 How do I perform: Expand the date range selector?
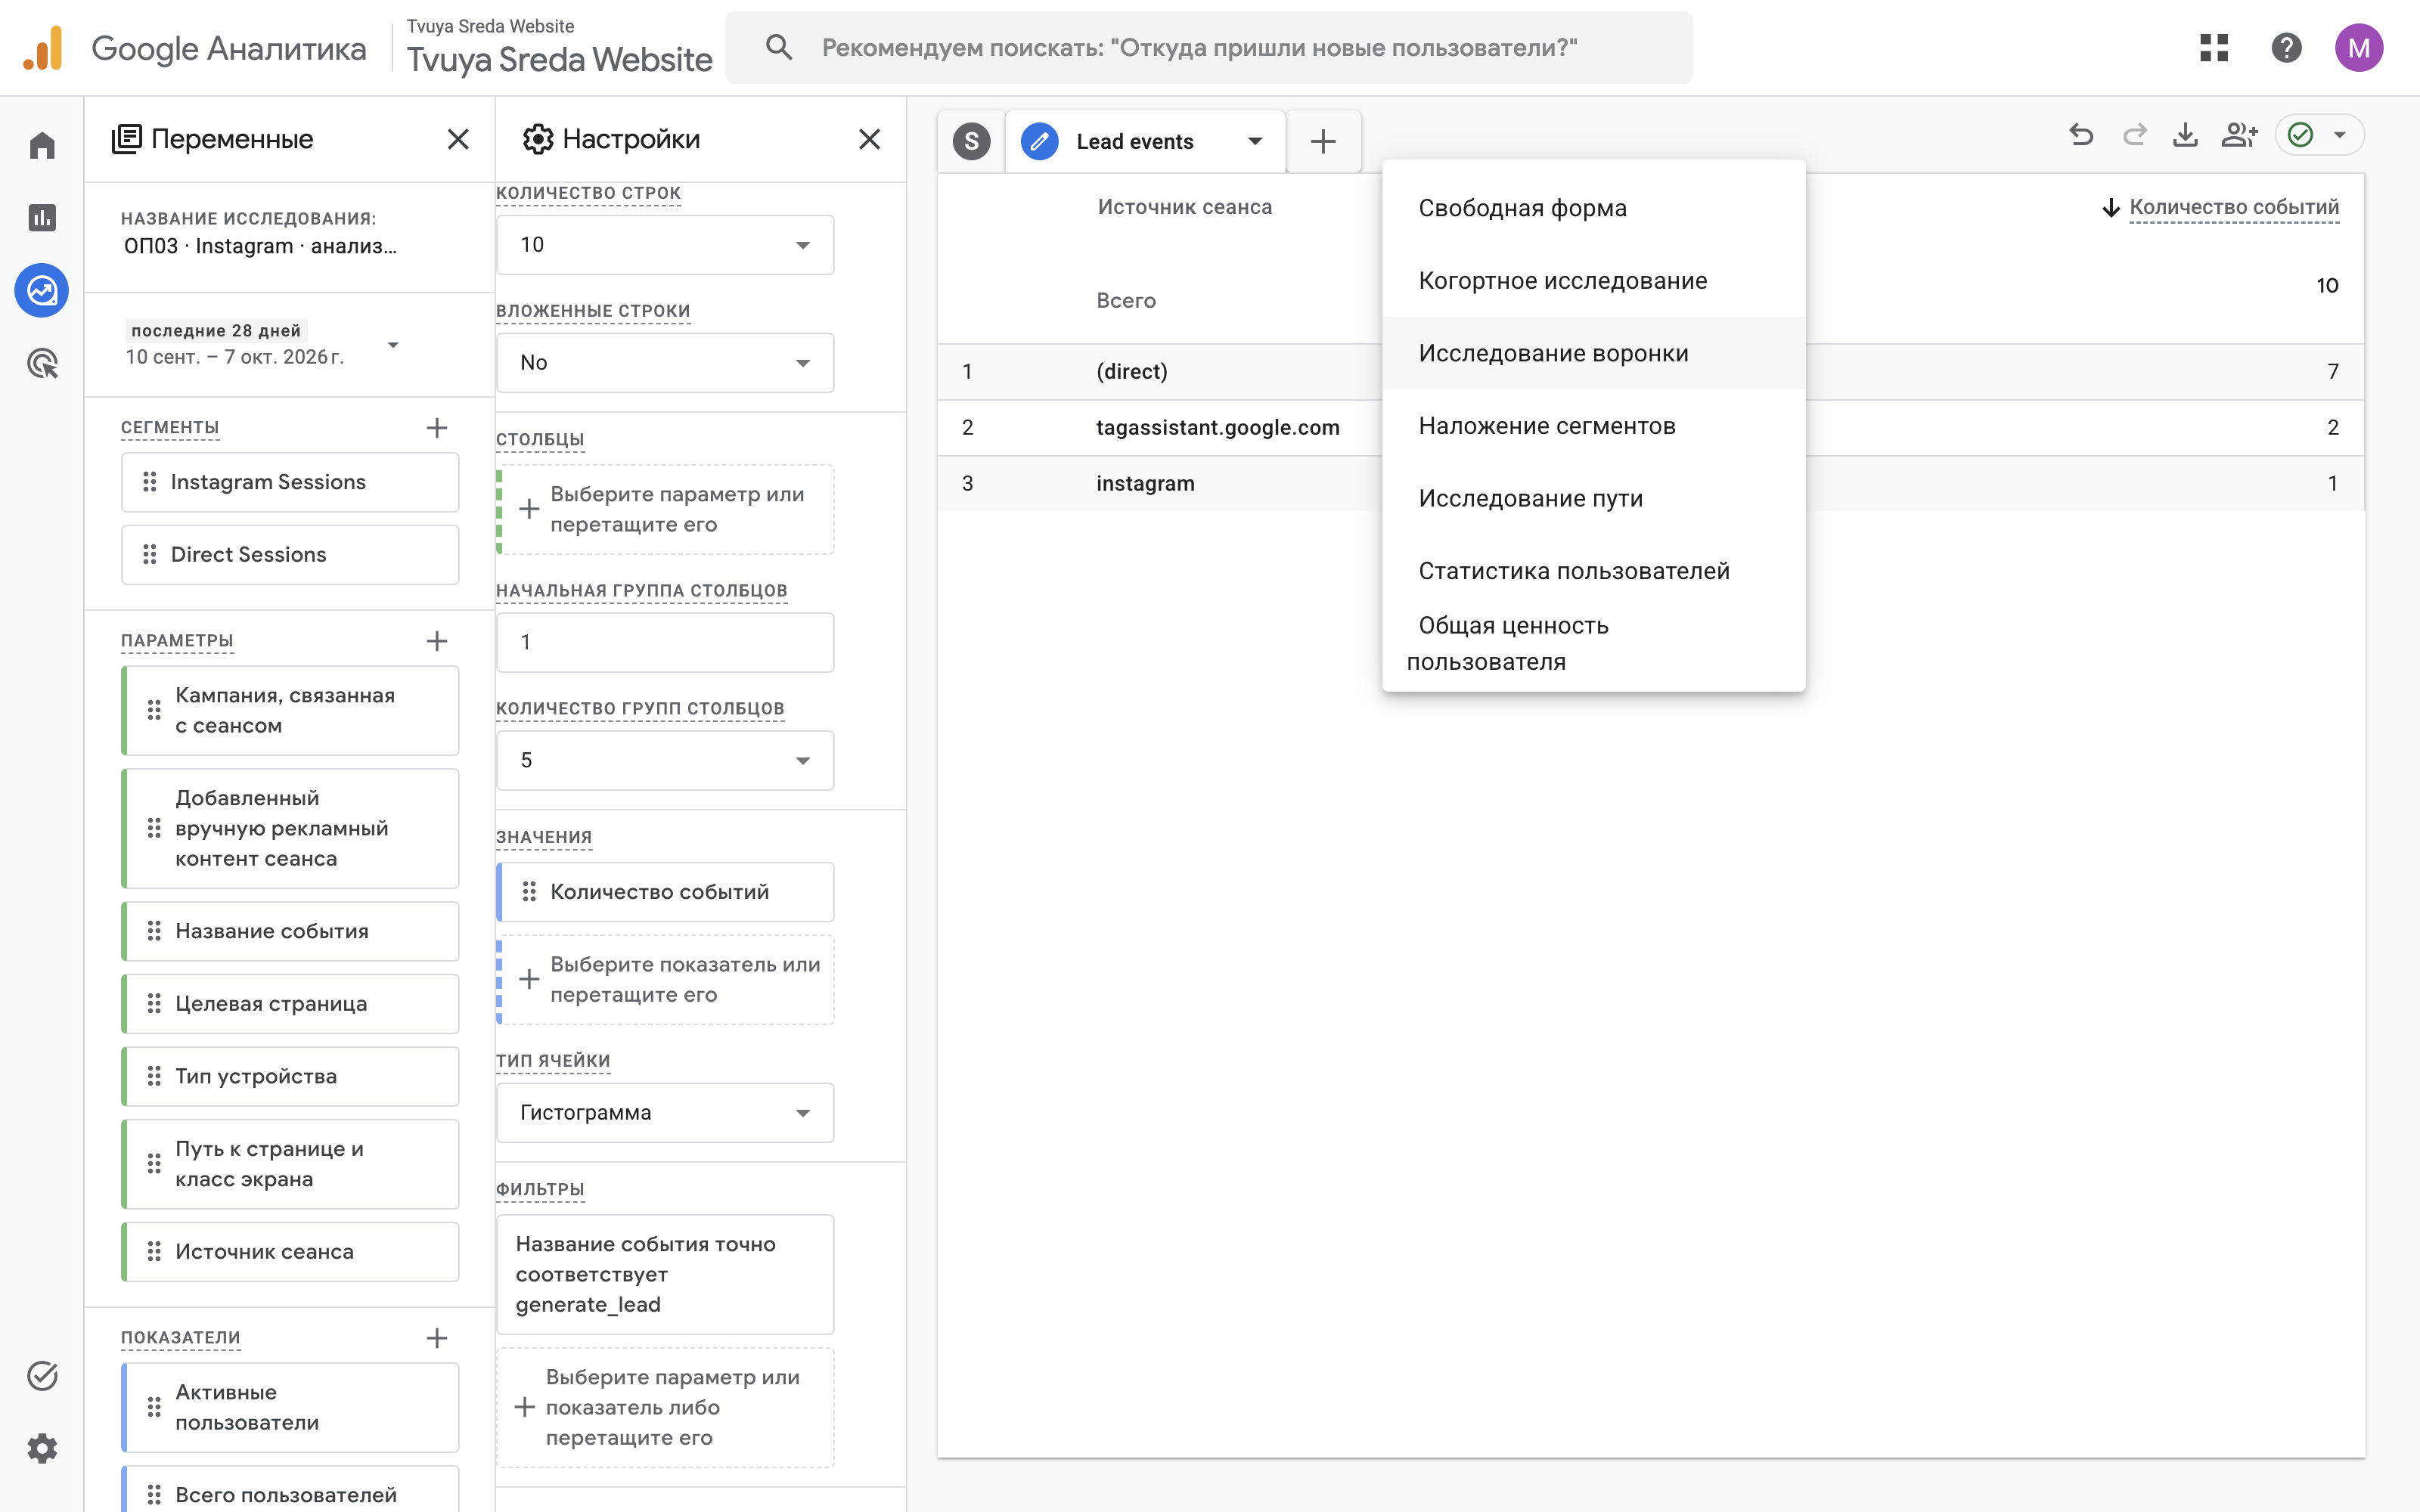point(393,345)
